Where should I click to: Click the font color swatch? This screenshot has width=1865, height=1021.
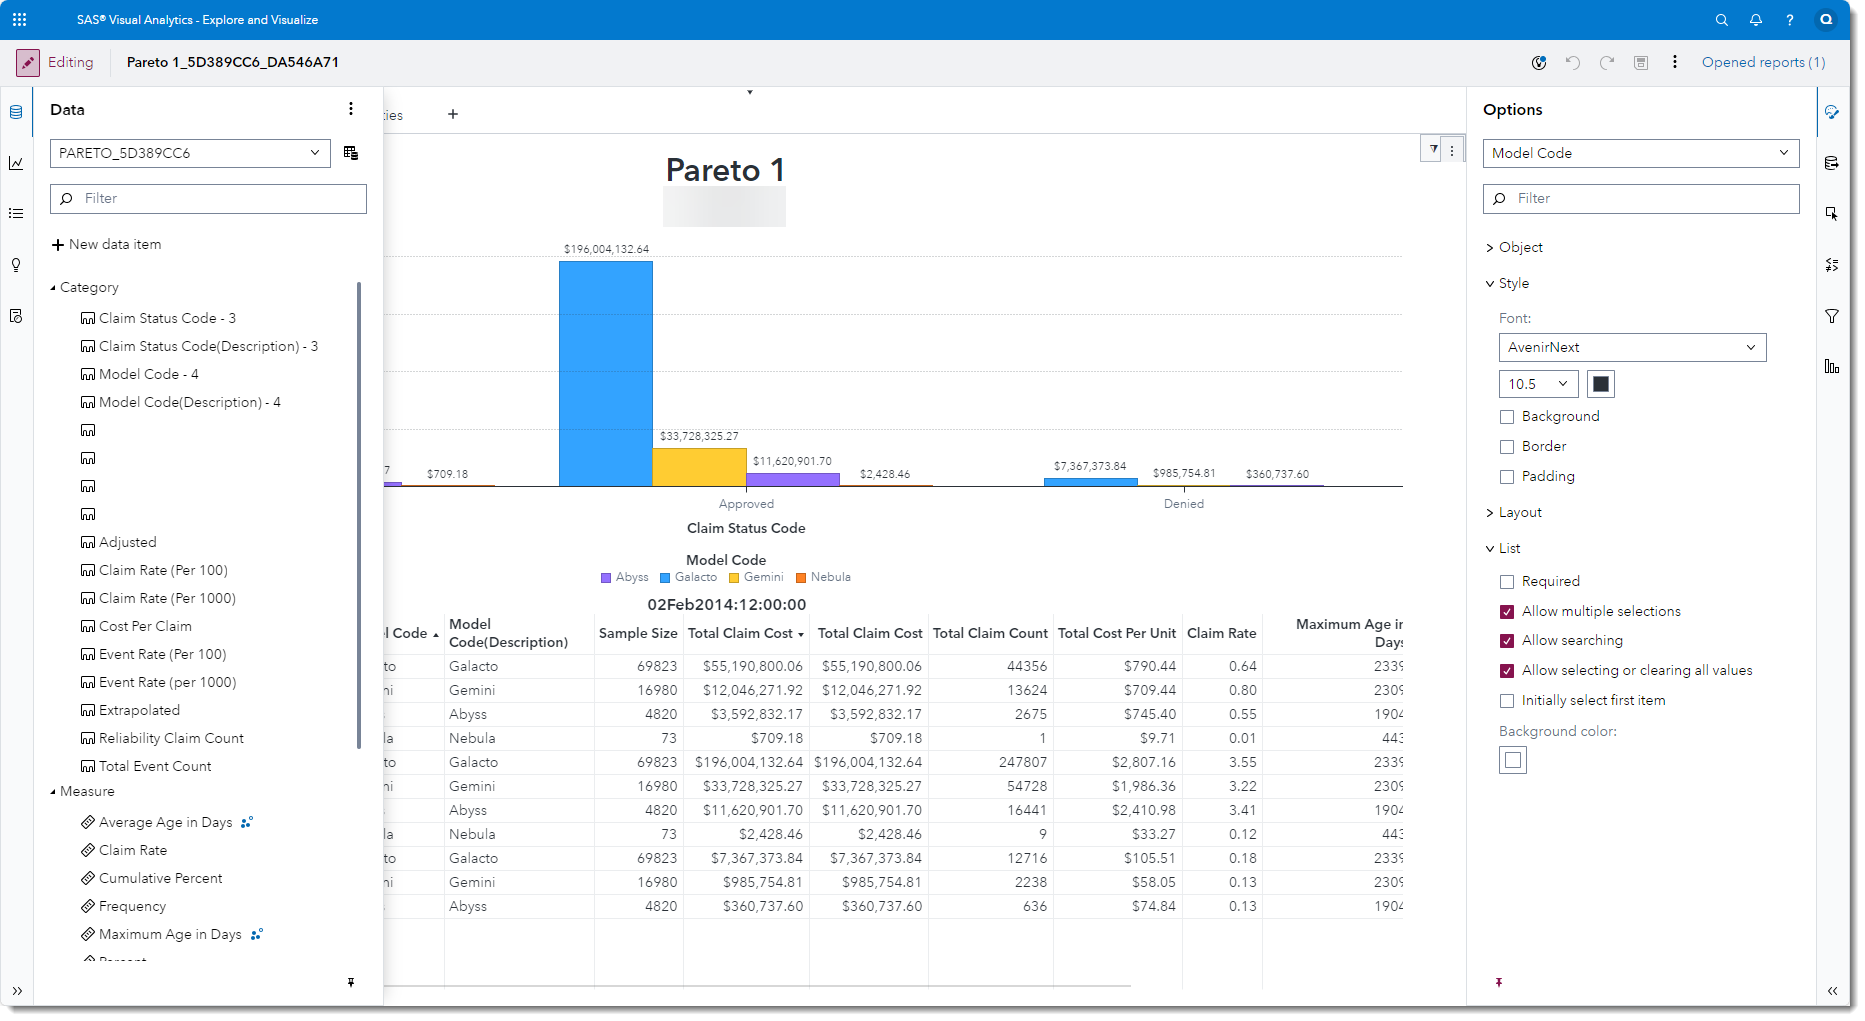1600,384
